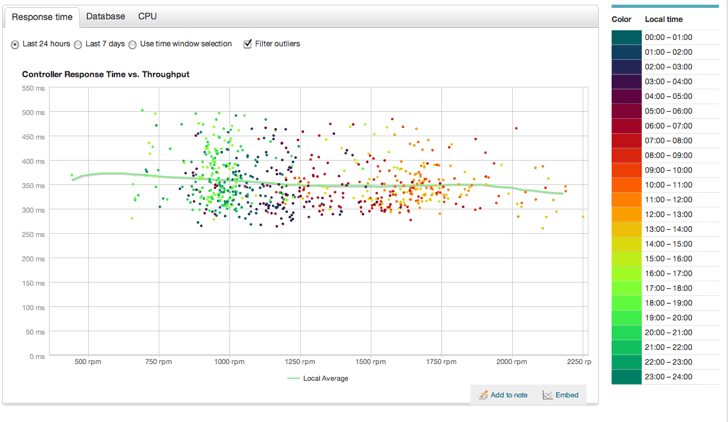This screenshot has width=728, height=422.
Task: Click the Color column header
Action: [621, 19]
